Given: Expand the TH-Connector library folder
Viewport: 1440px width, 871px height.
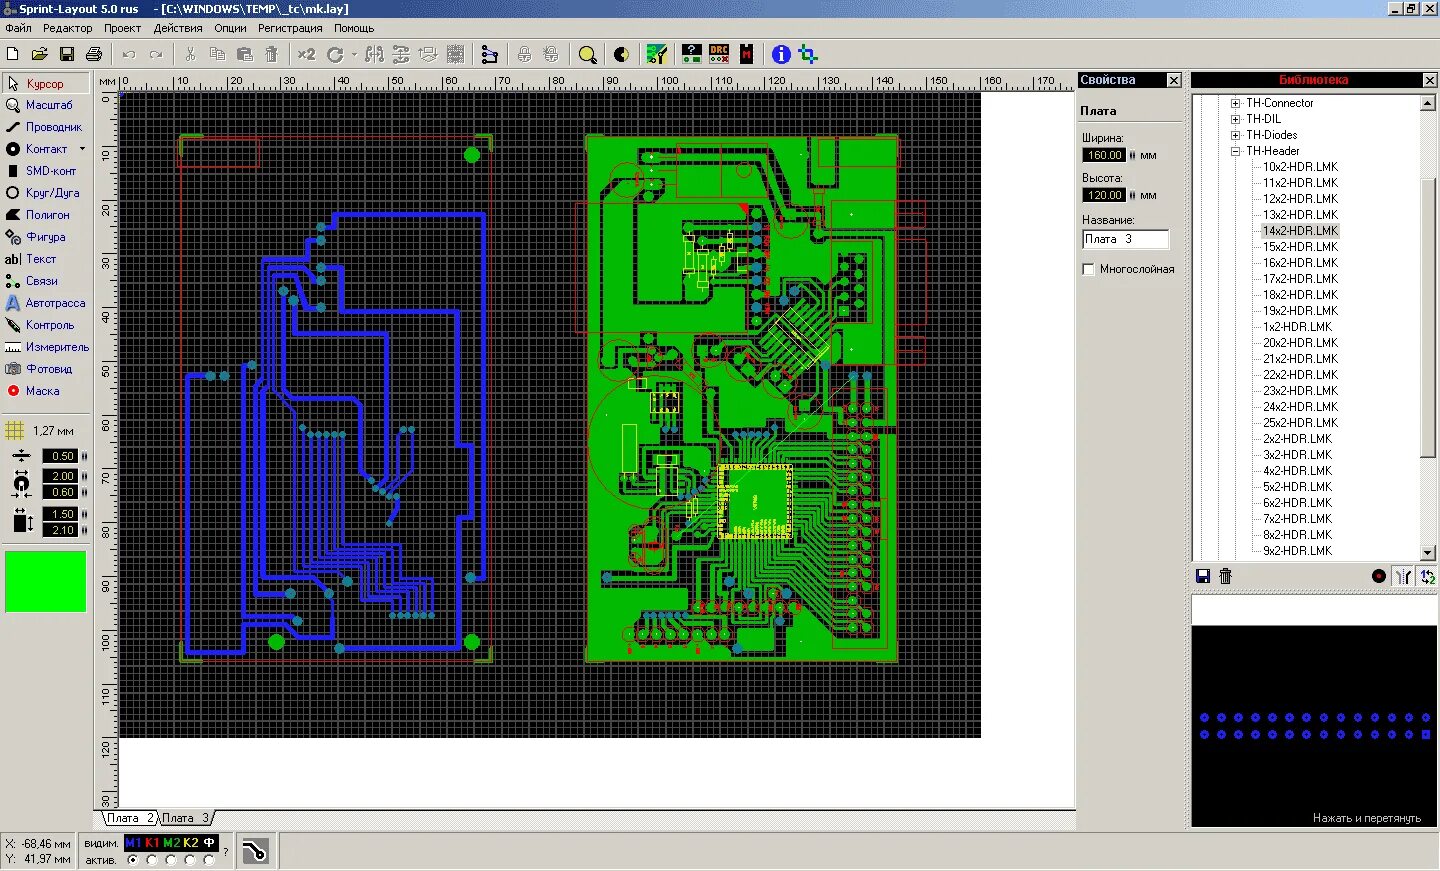Looking at the screenshot, I should point(1236,103).
